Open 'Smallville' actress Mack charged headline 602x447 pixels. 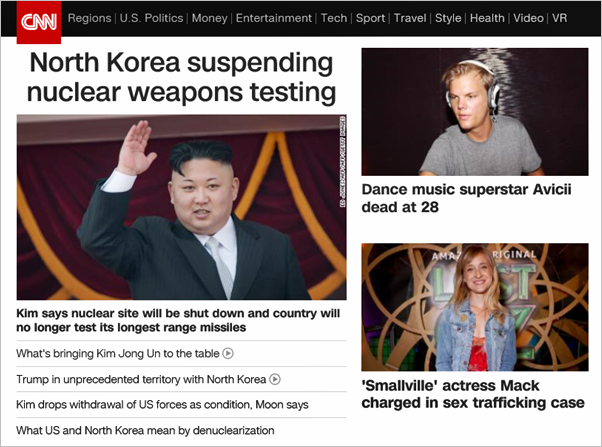473,394
